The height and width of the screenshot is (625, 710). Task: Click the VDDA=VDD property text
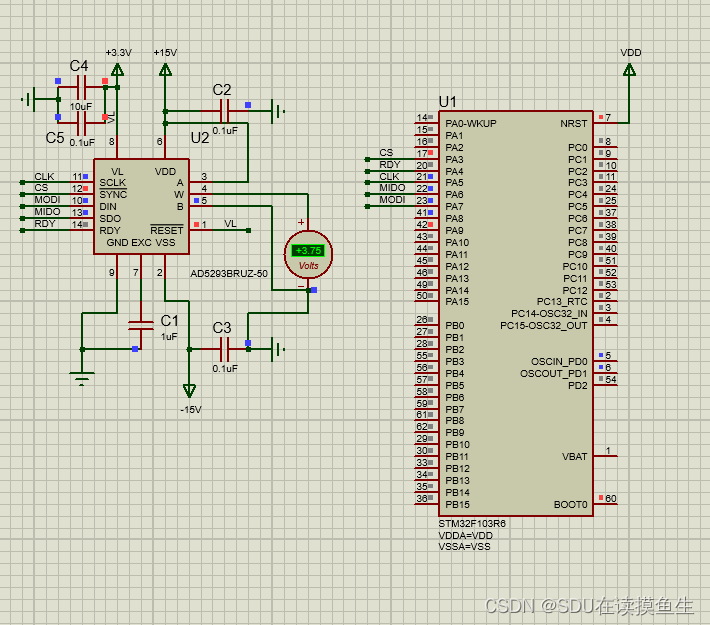[x=465, y=535]
